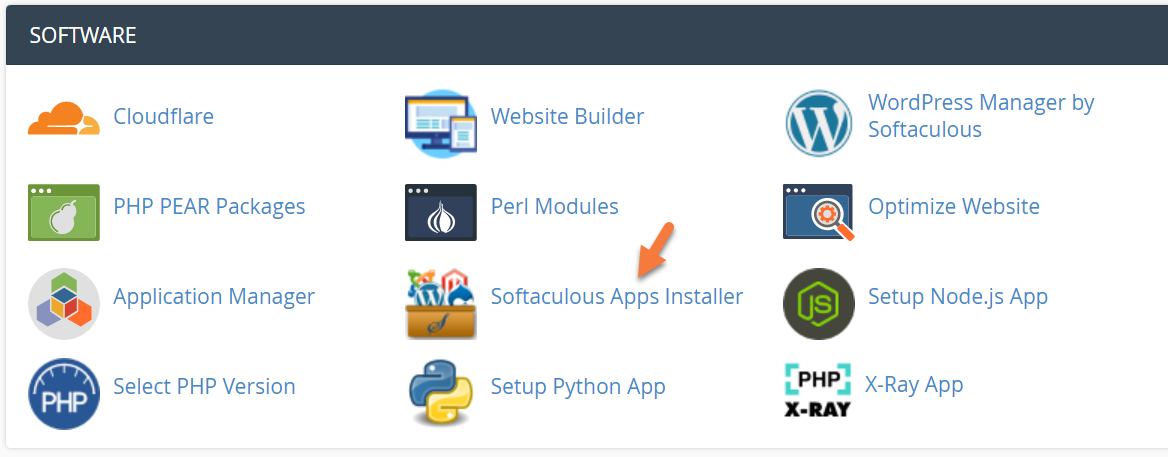
Task: Open the X-Ray App text link
Action: coord(915,385)
